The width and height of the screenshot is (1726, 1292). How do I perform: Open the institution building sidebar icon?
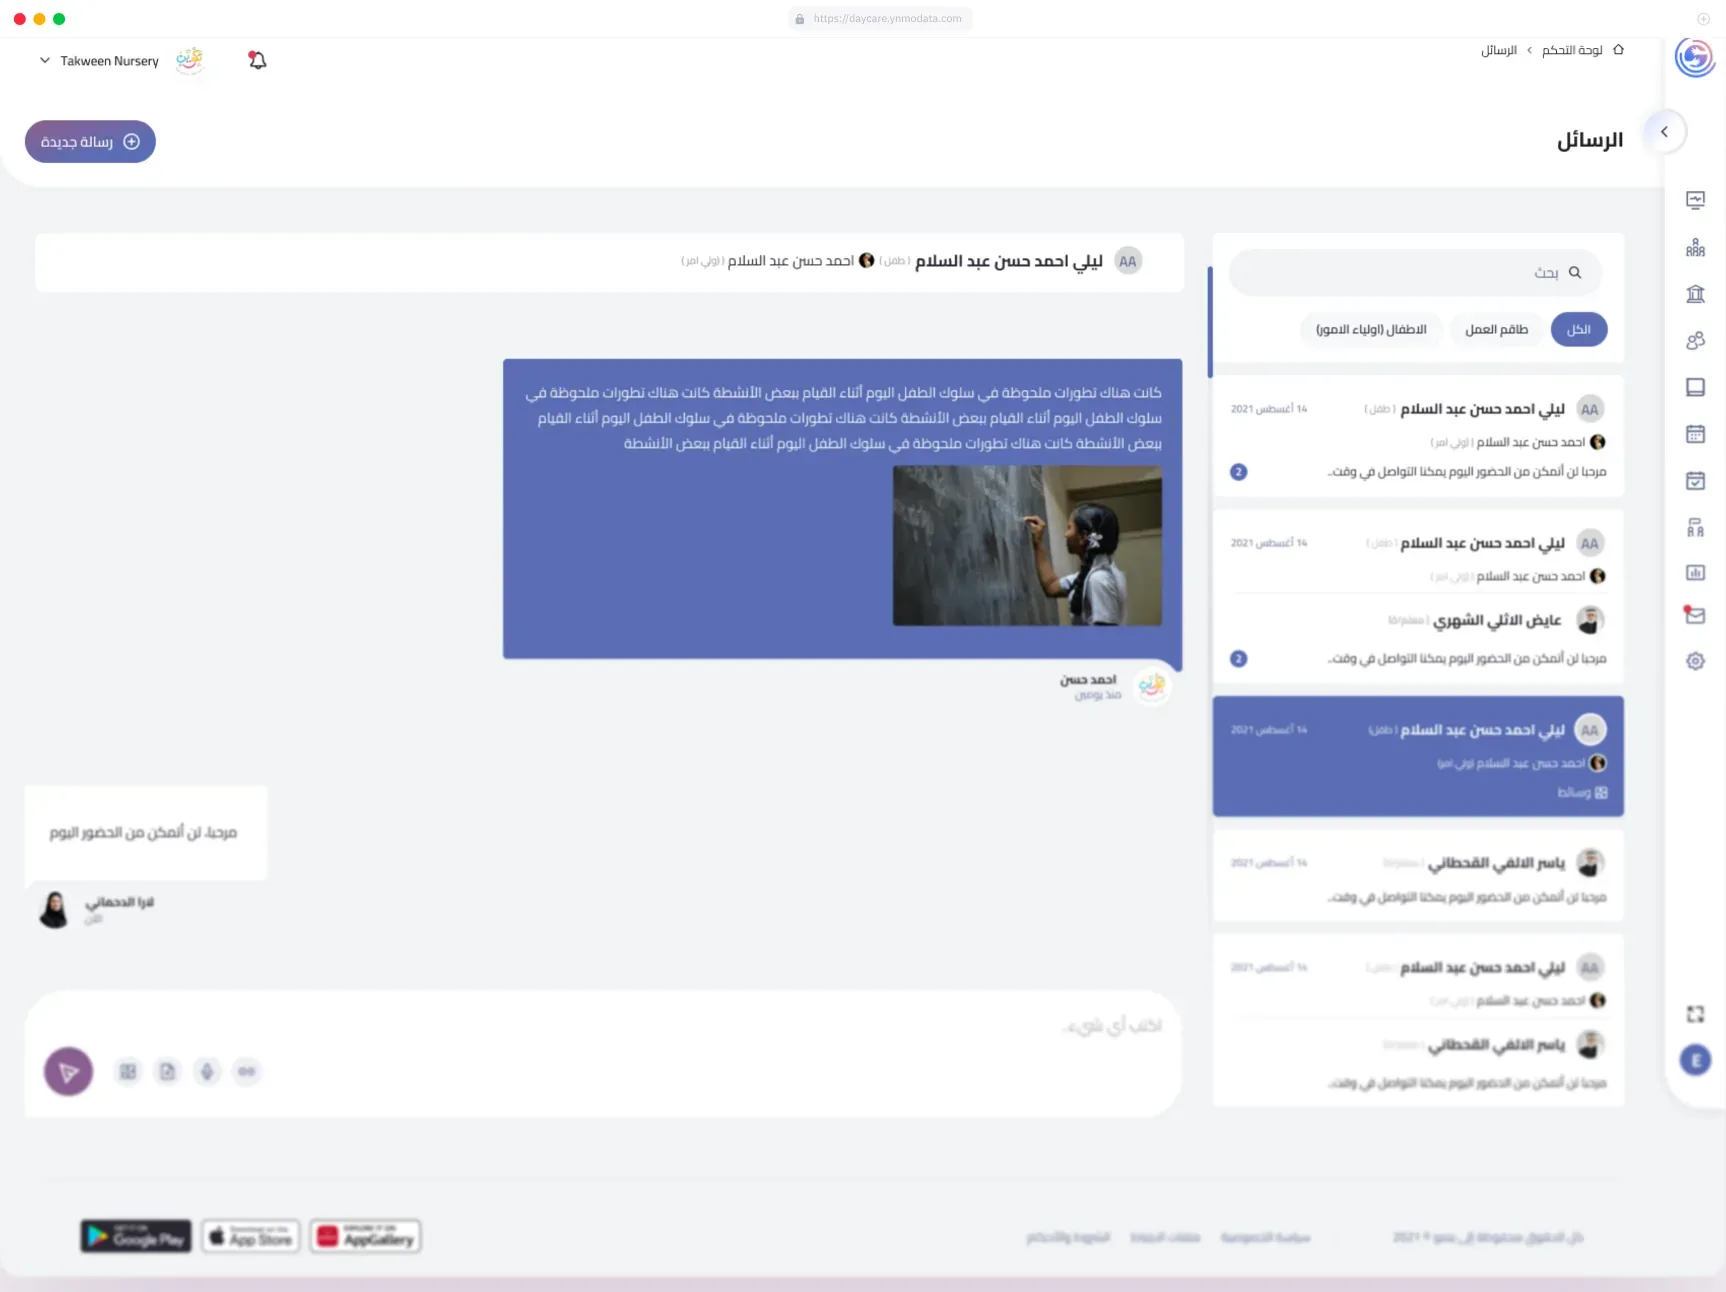pos(1695,294)
